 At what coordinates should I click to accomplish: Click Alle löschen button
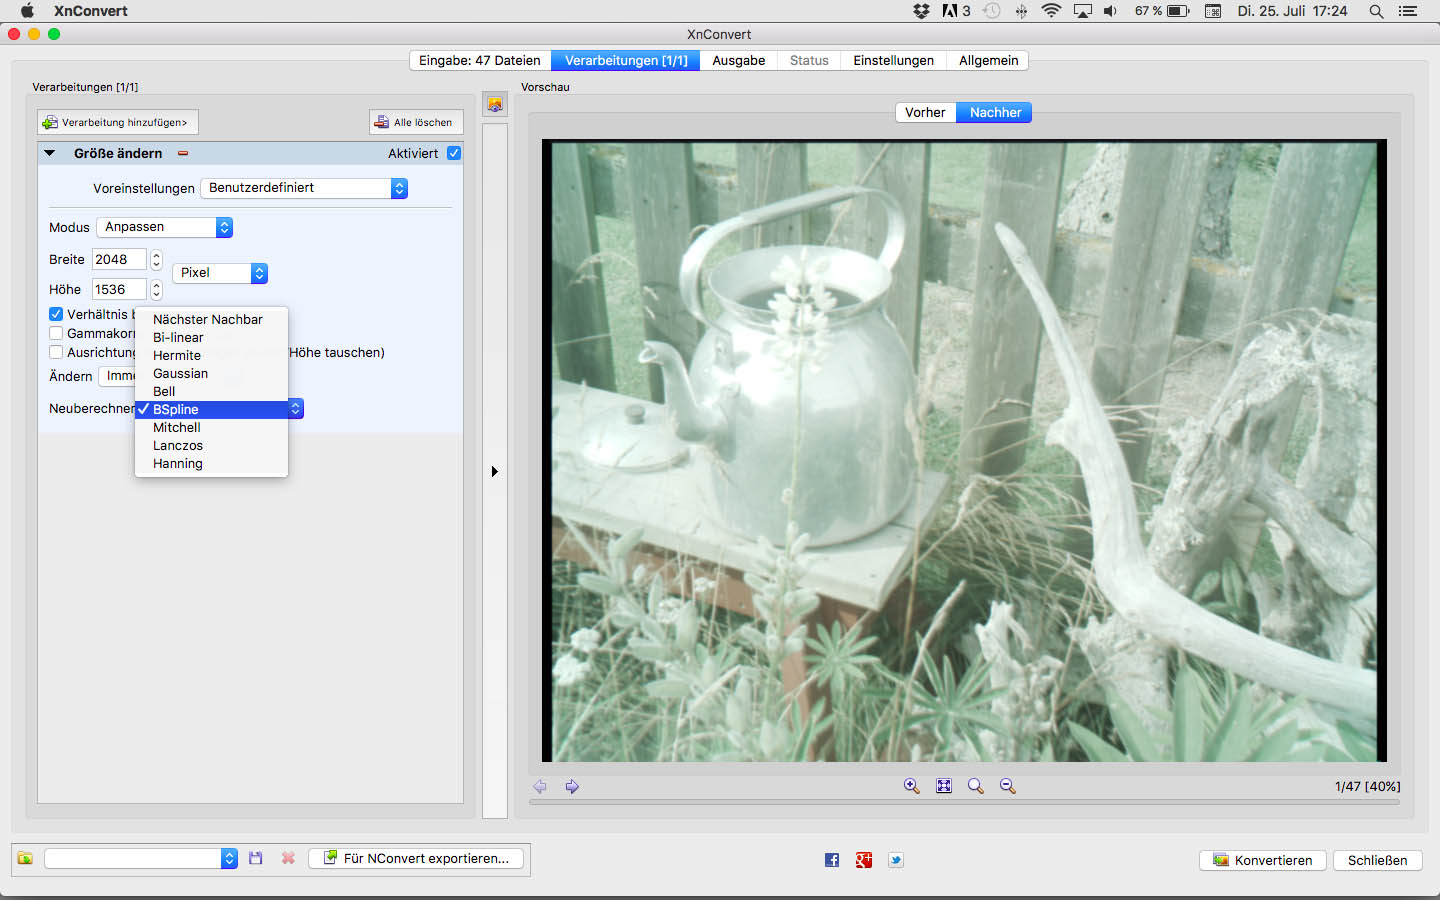pos(416,122)
